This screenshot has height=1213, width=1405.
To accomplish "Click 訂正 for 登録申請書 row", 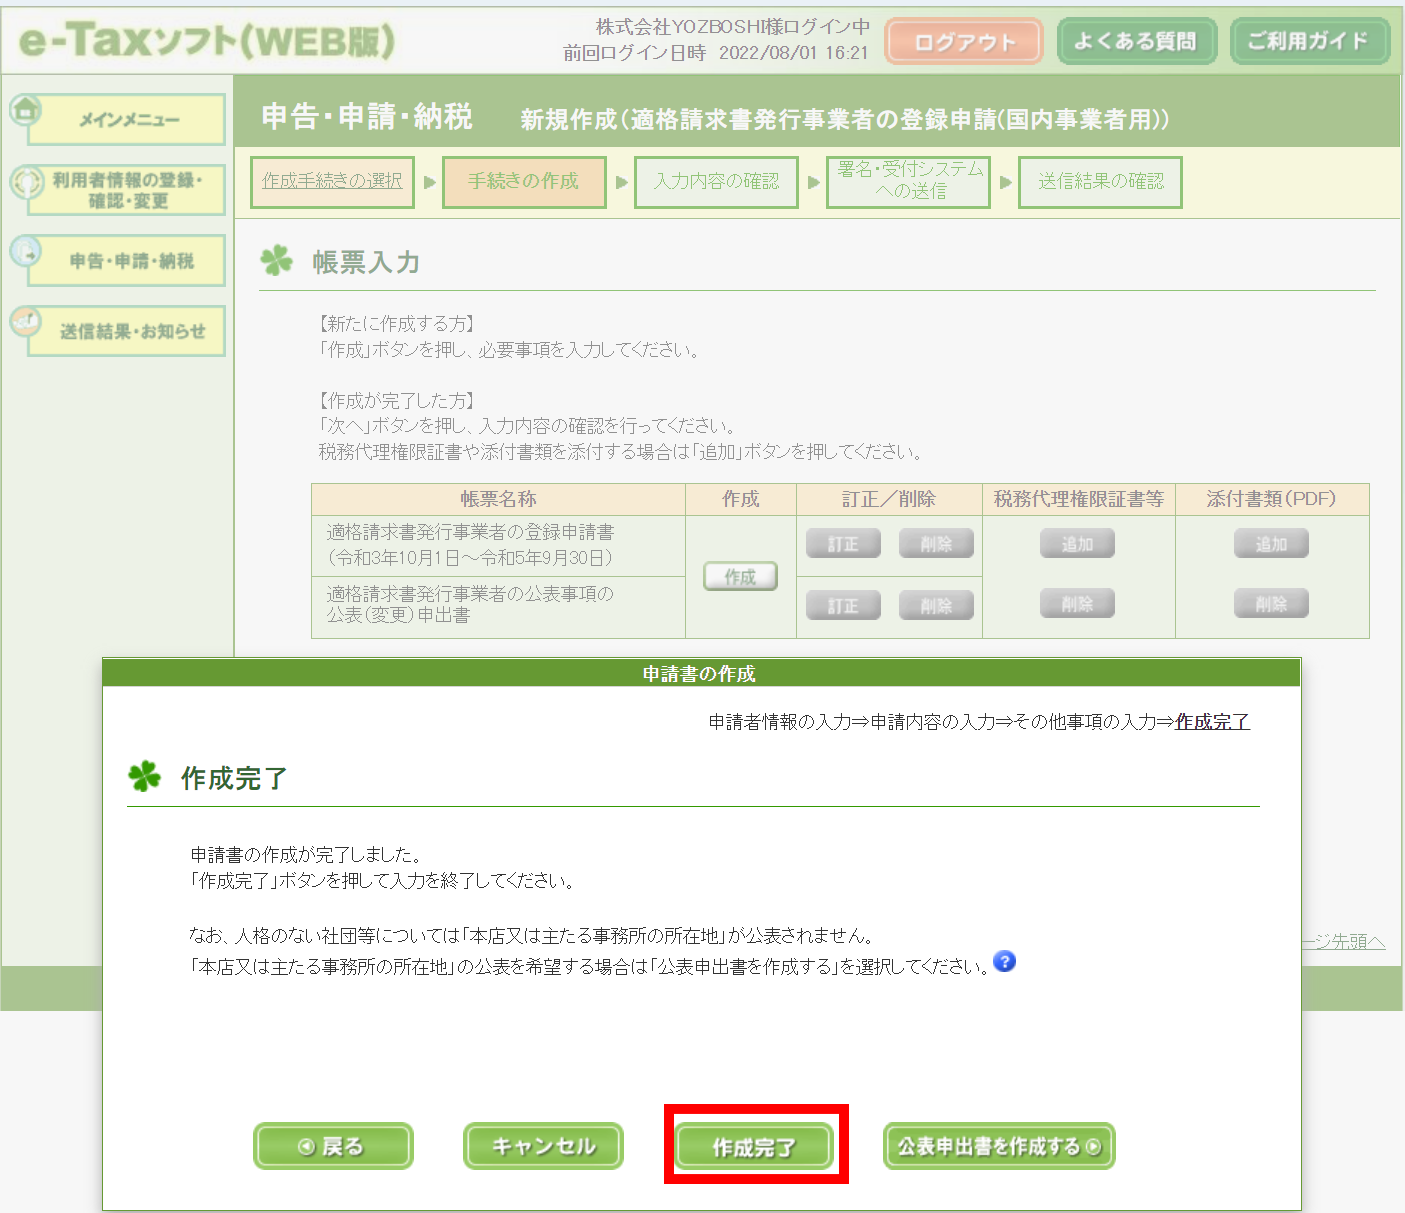I will click(843, 544).
